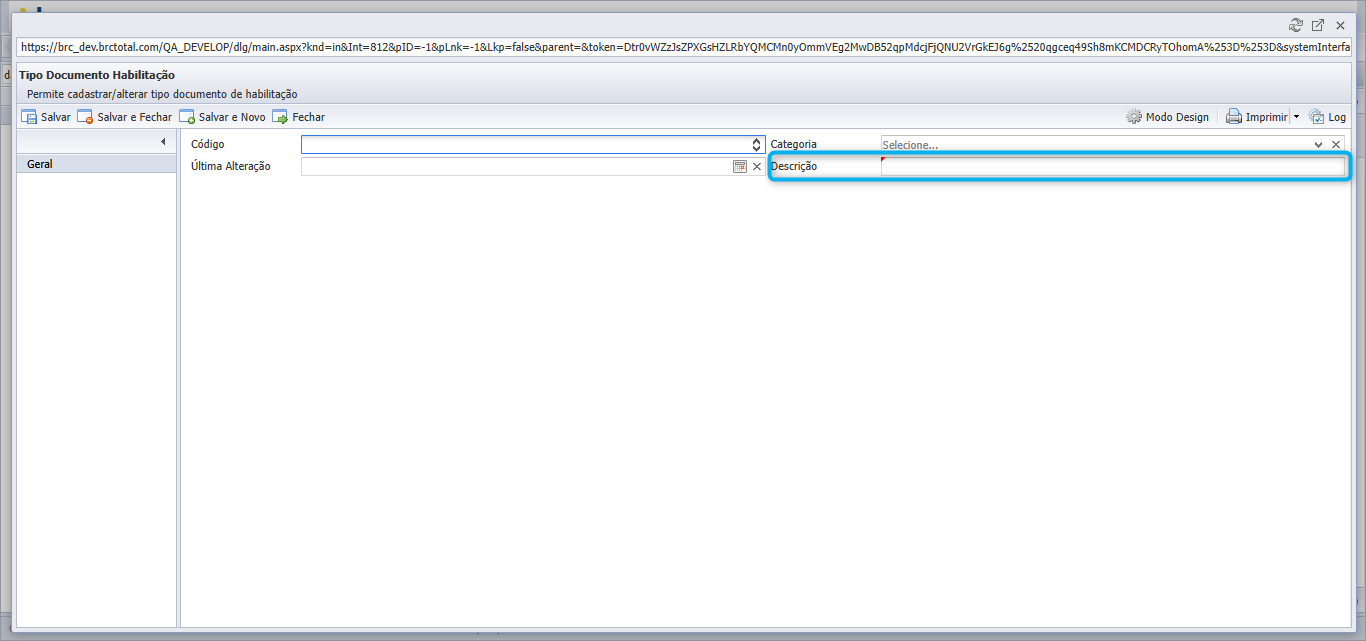Click the Última Alteração date field

coord(516,166)
